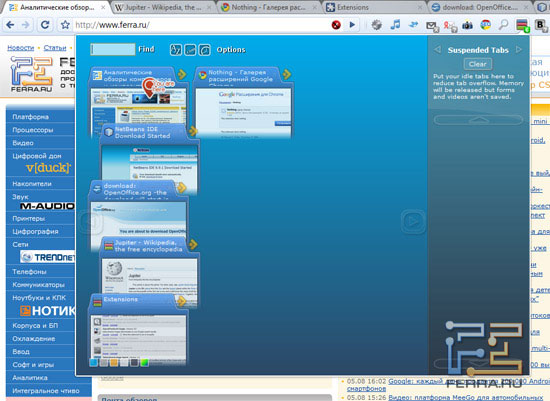Switch to the Jupiter - Wikipedia browser tab
Viewport: 550px width, 401px height.
pos(164,7)
